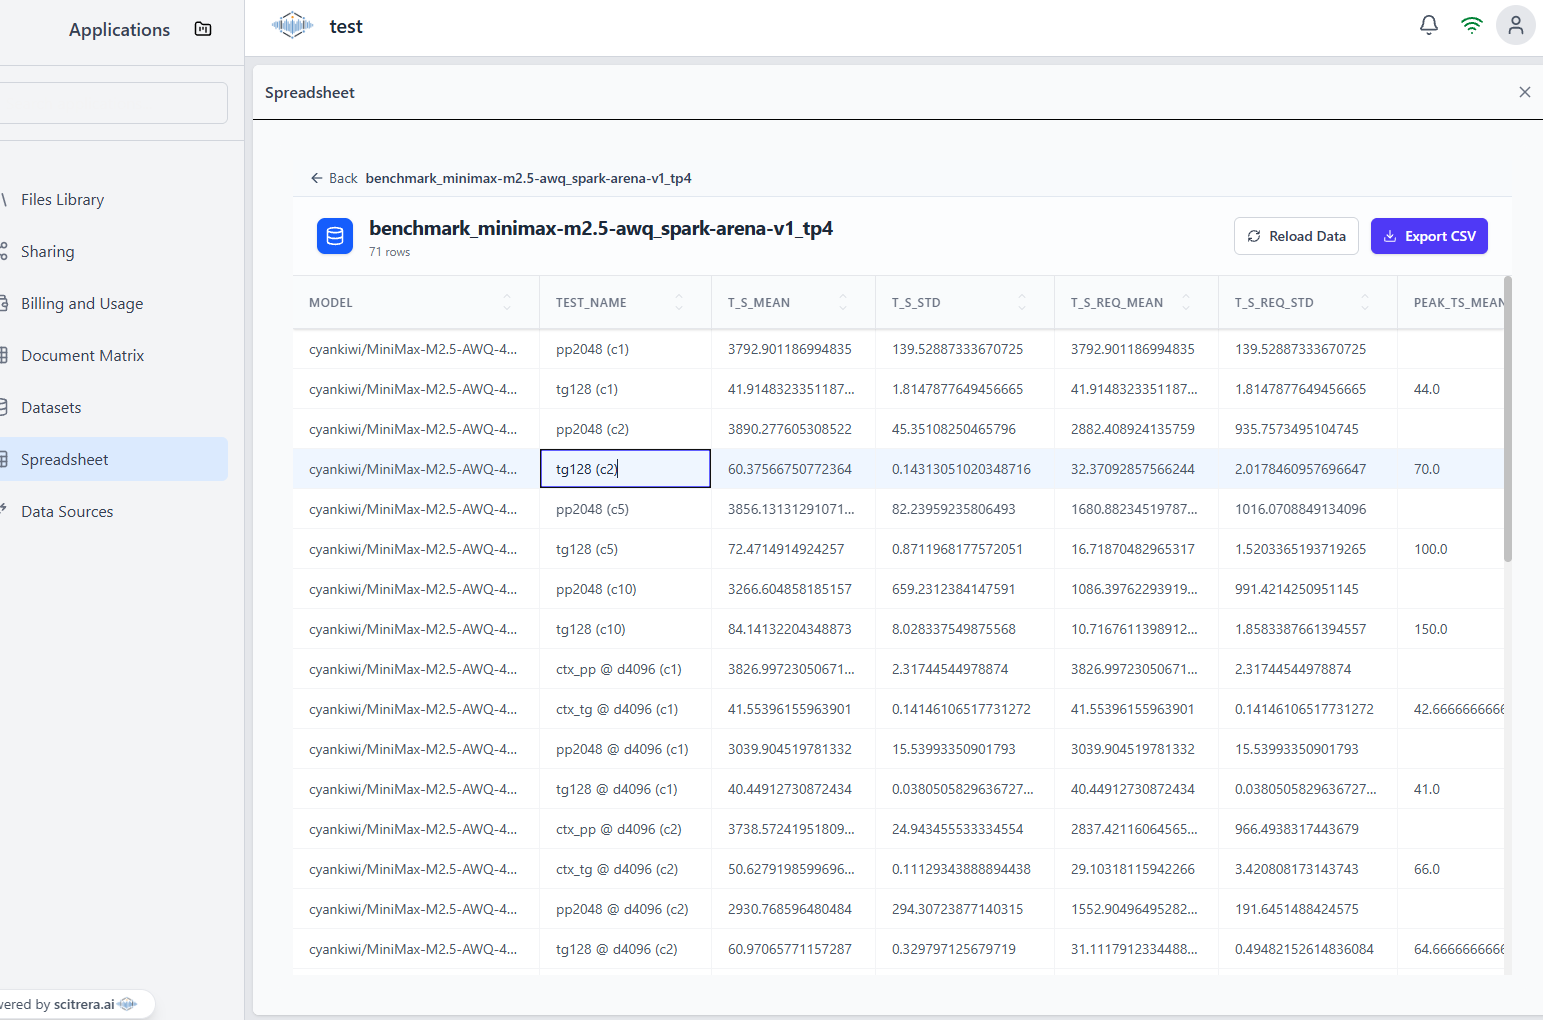1543x1020 pixels.
Task: Select the "pp2048 (c1)" test name cell
Action: pos(625,349)
